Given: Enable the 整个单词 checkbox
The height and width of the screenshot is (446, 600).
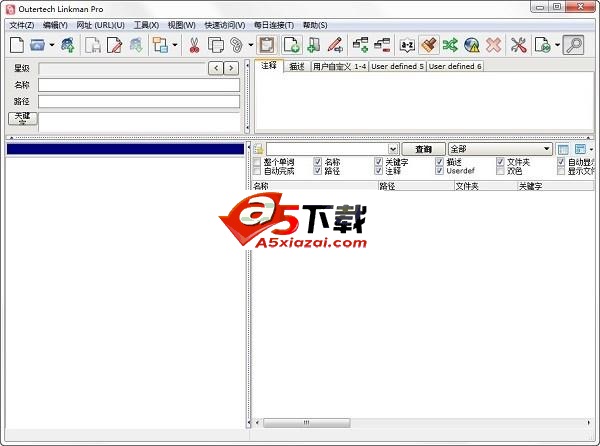Looking at the screenshot, I should coord(257,162).
